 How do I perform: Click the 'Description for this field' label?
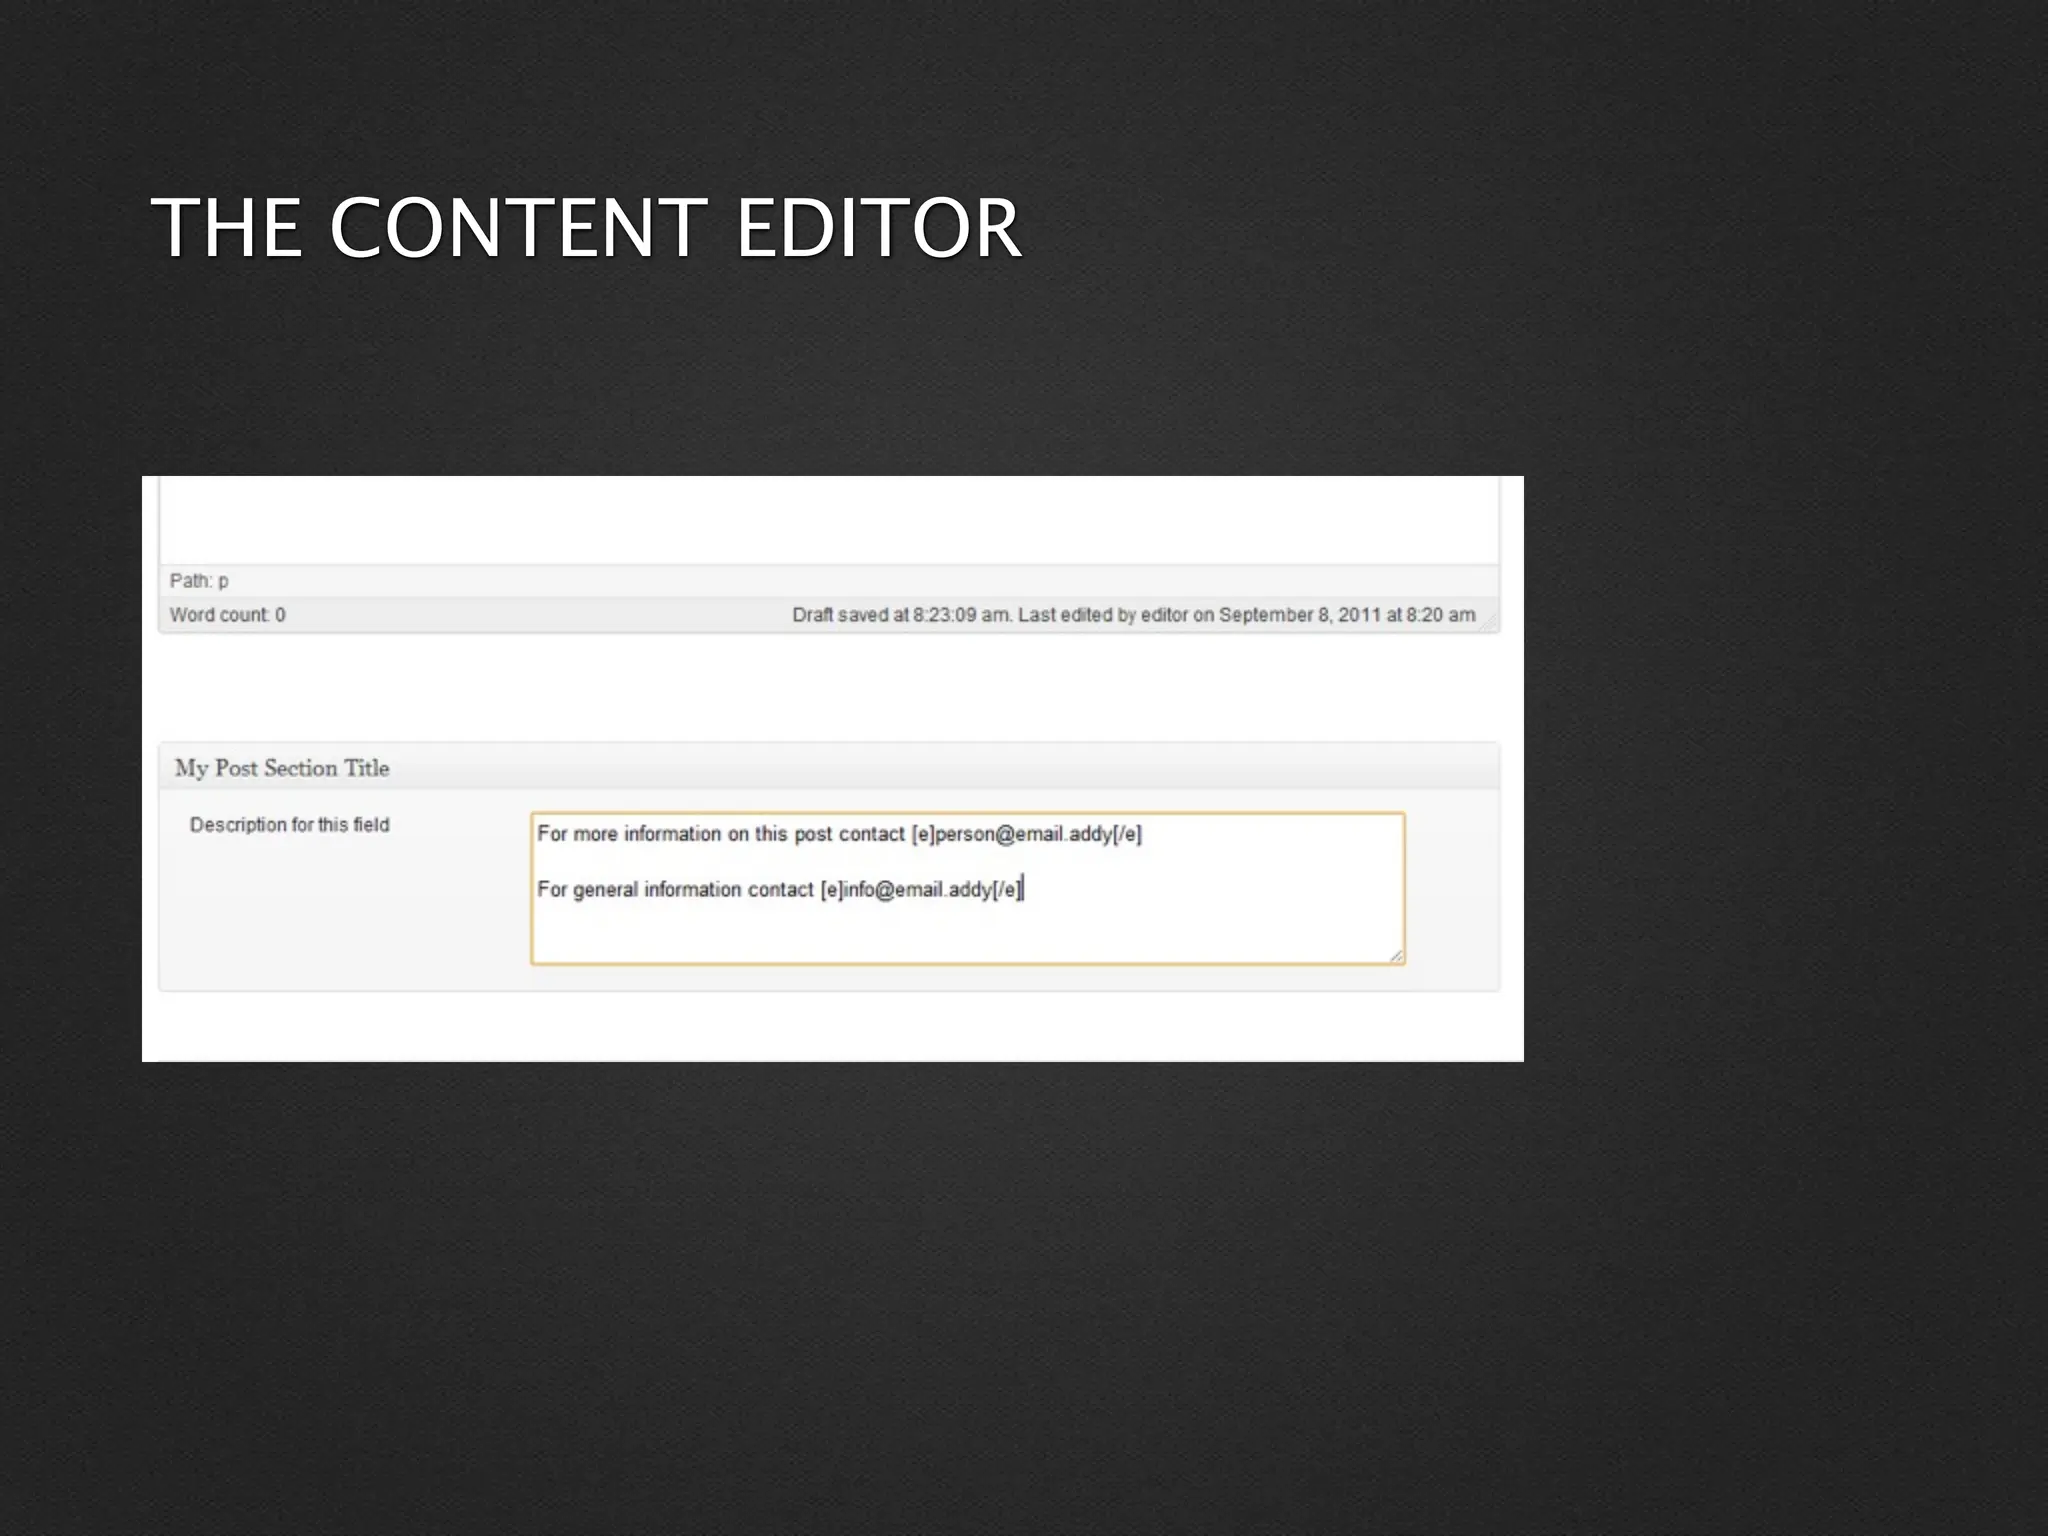(289, 825)
